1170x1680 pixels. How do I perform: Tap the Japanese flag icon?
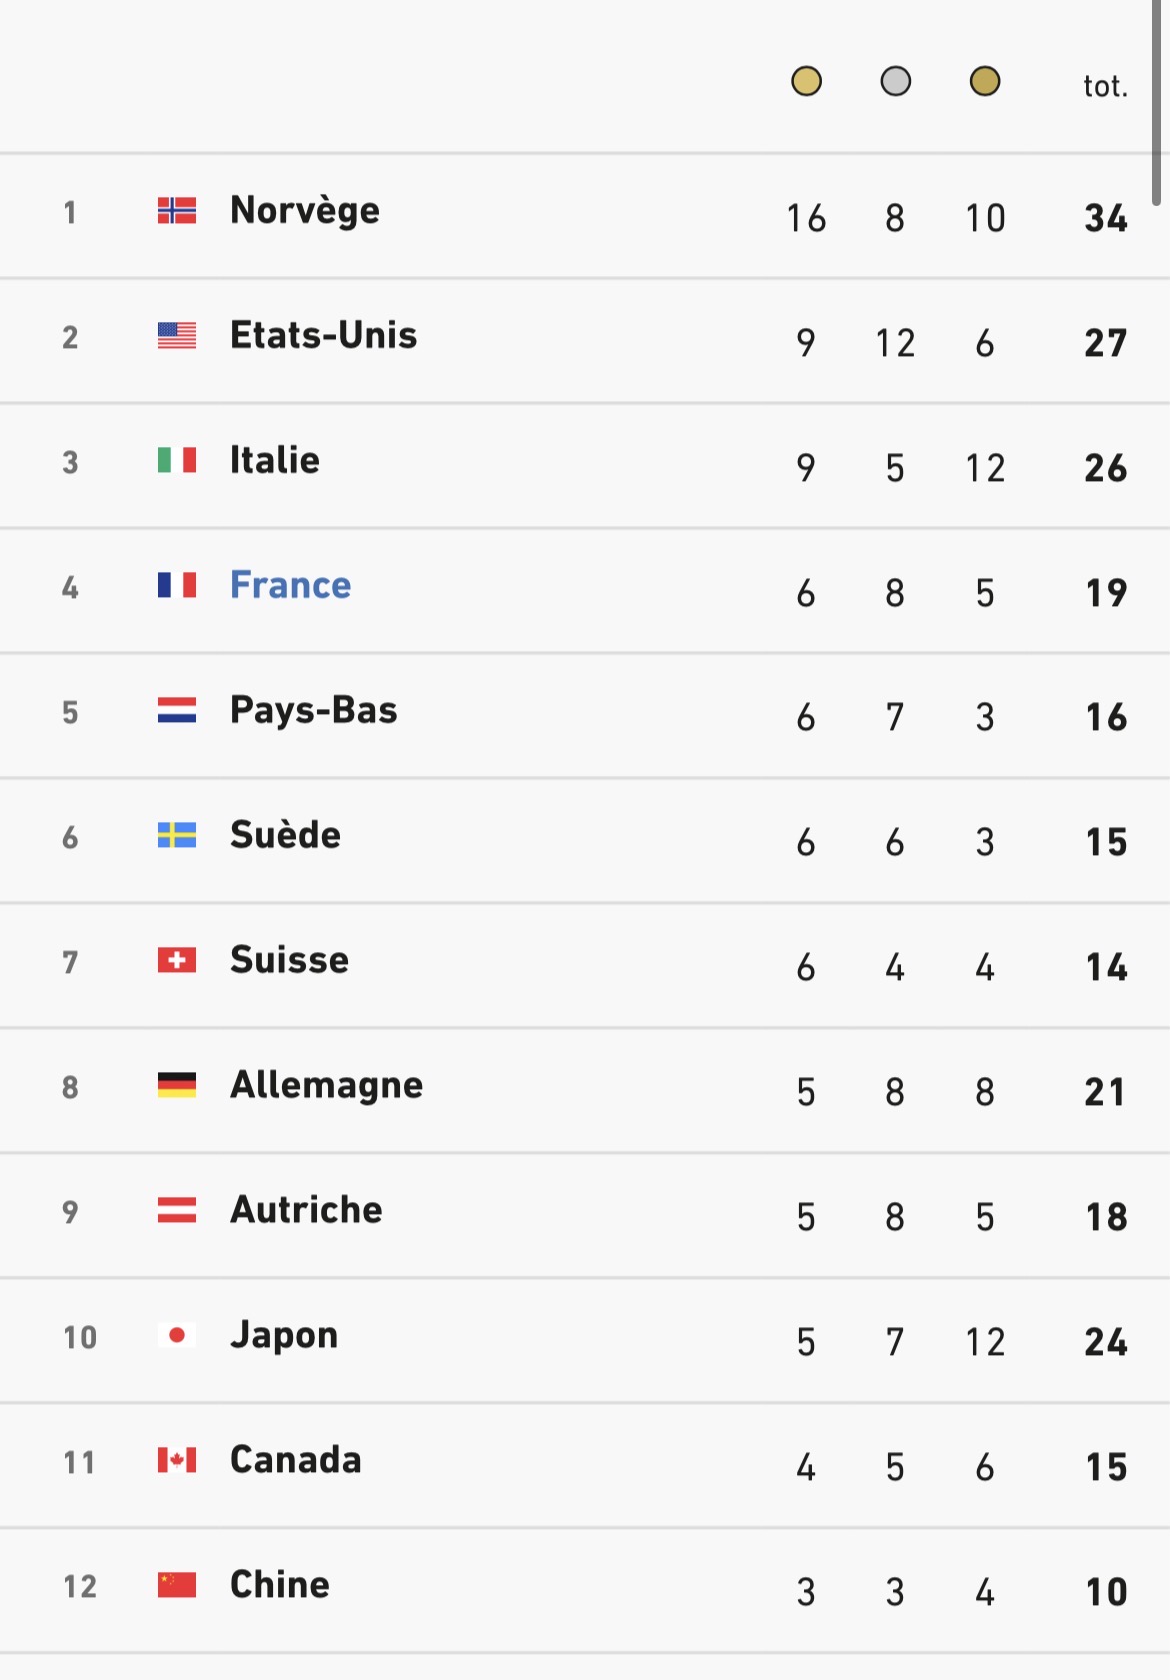177,1335
